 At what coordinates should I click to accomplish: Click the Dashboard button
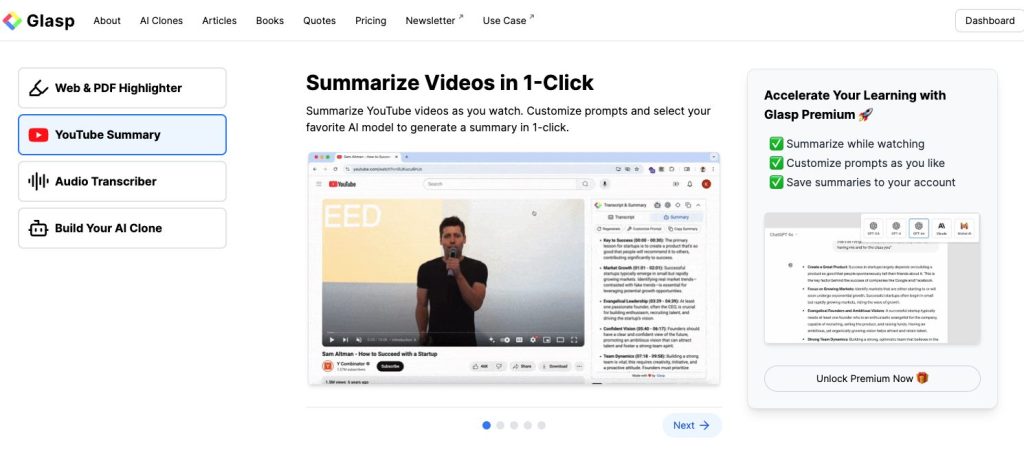click(x=989, y=21)
